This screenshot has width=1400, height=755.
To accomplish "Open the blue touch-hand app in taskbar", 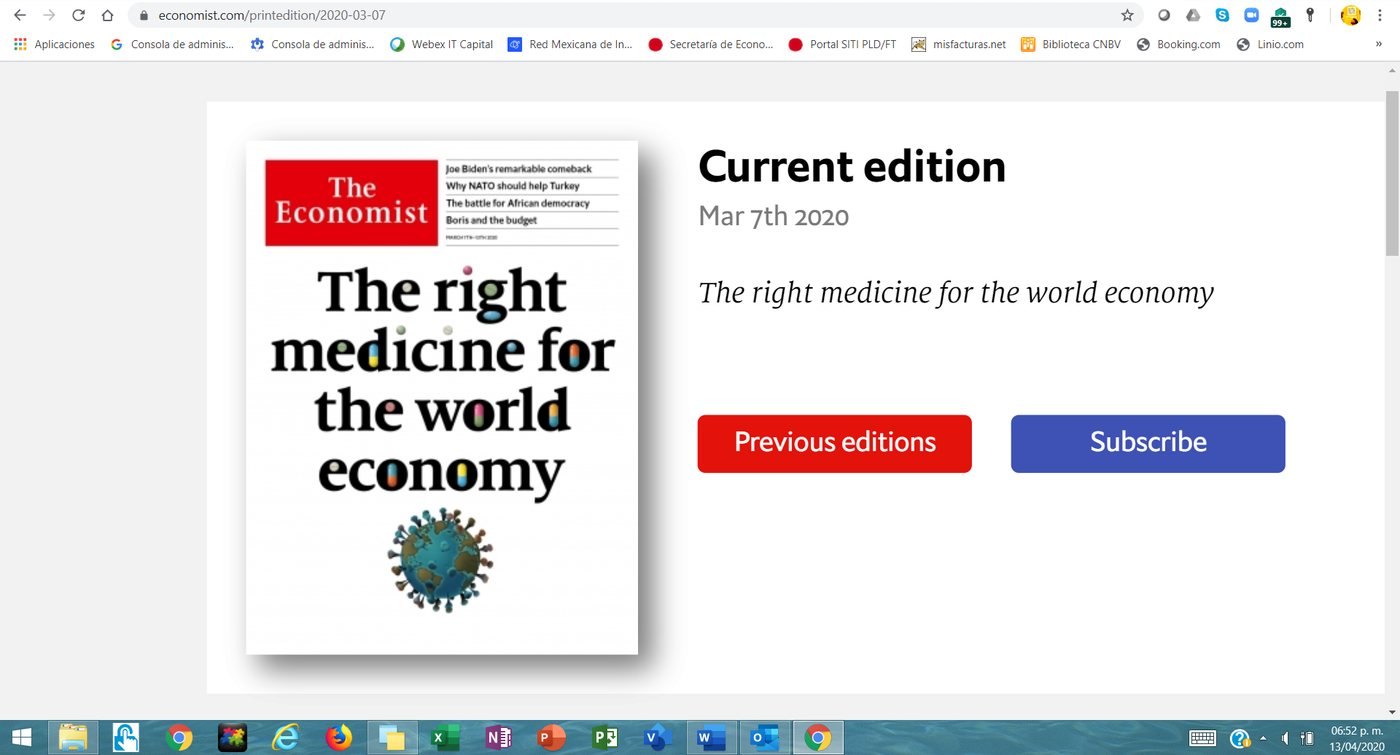I will 126,738.
